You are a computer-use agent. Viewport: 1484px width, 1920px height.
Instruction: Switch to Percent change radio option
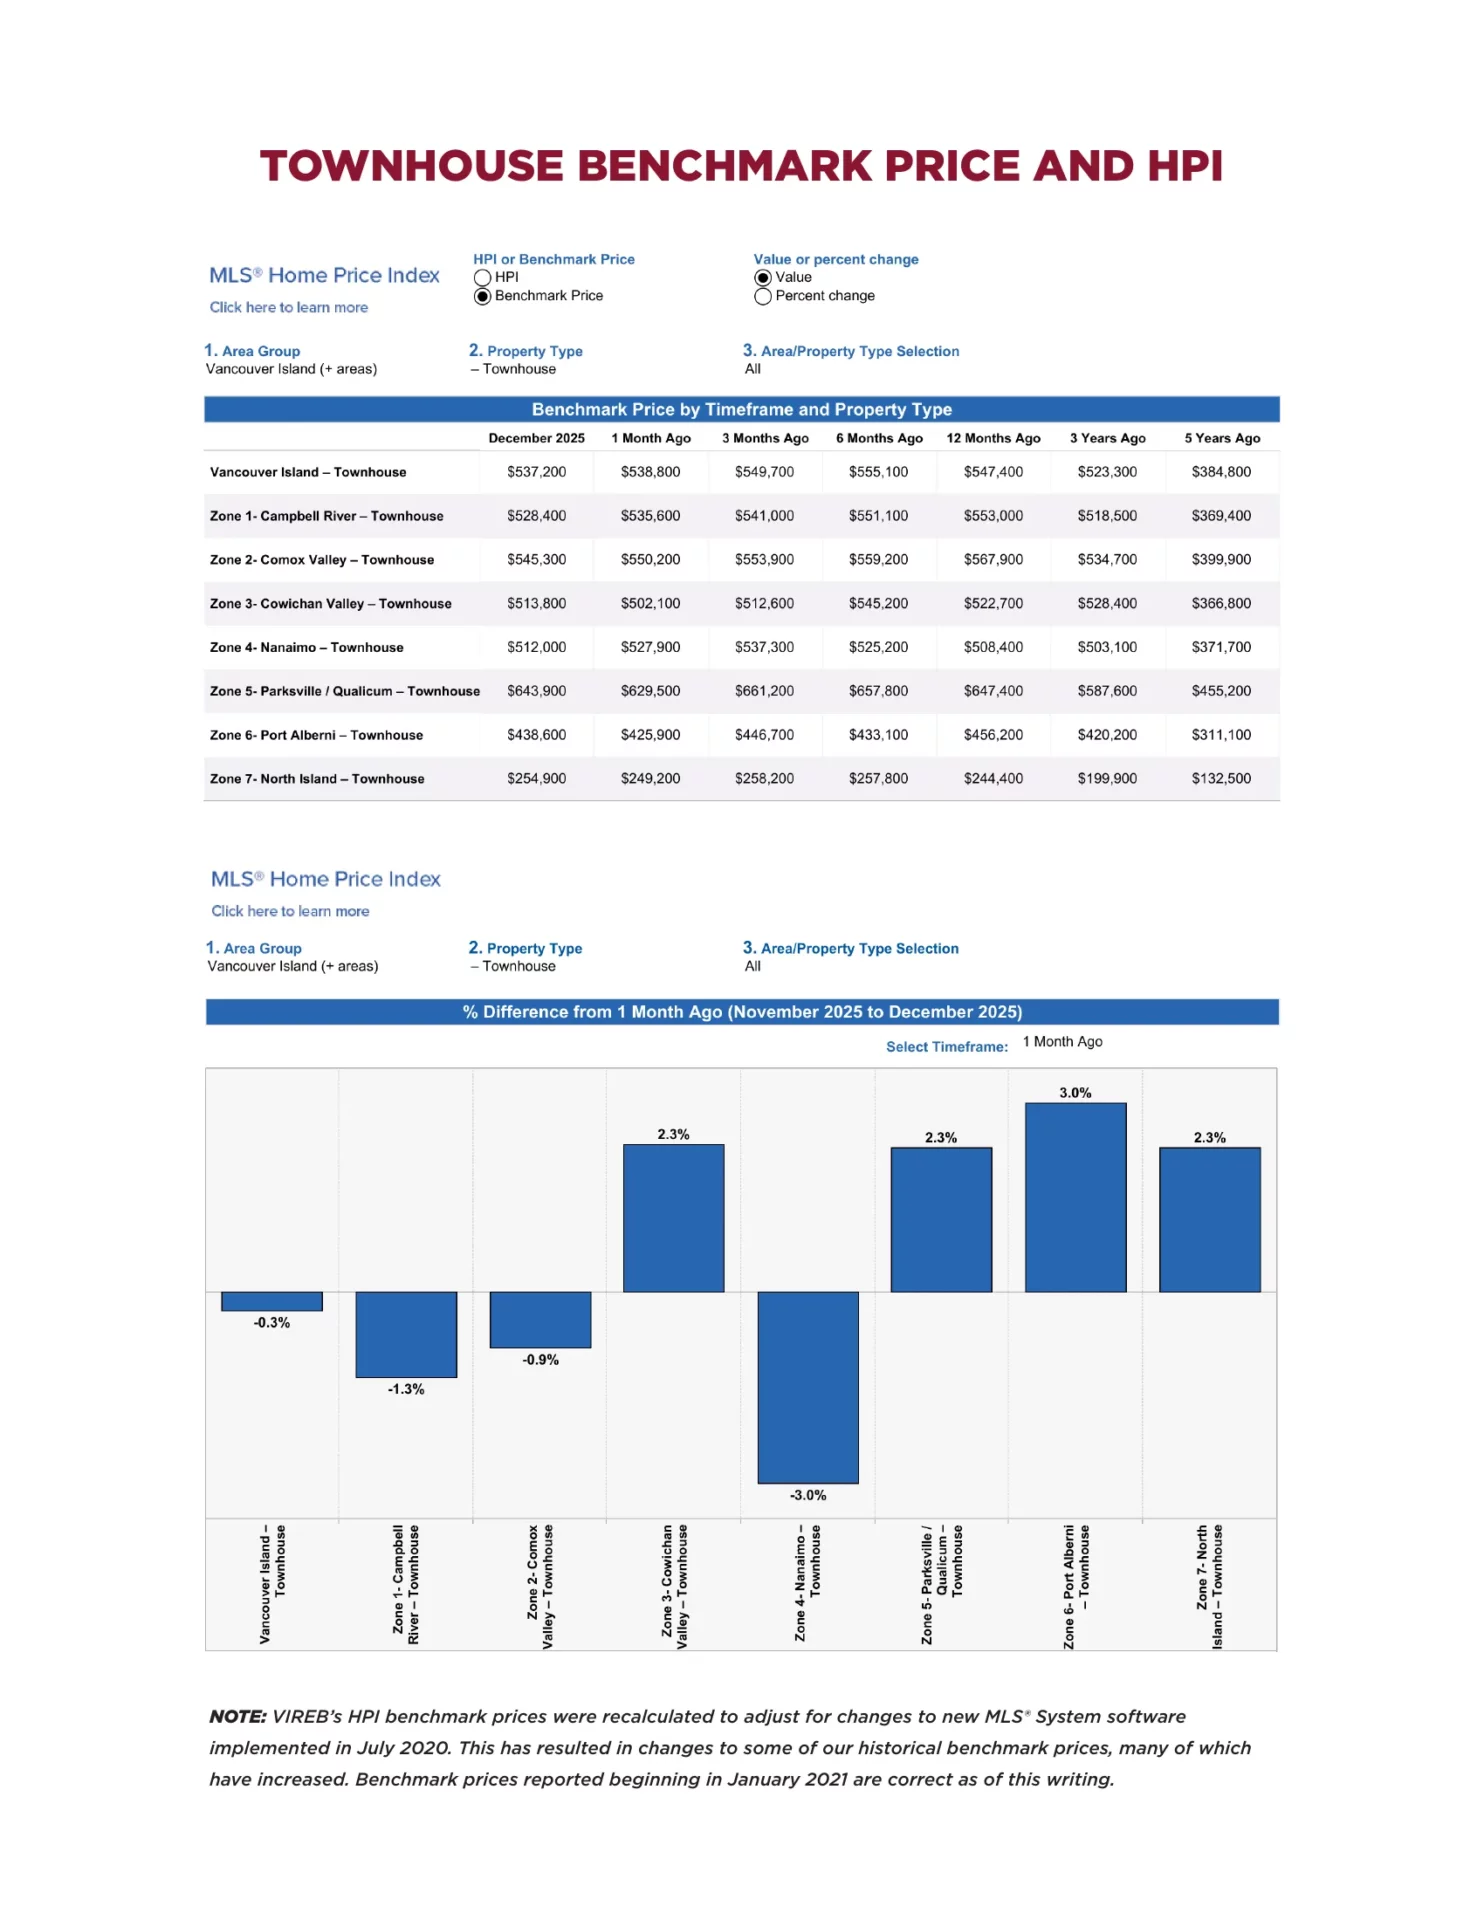(763, 296)
